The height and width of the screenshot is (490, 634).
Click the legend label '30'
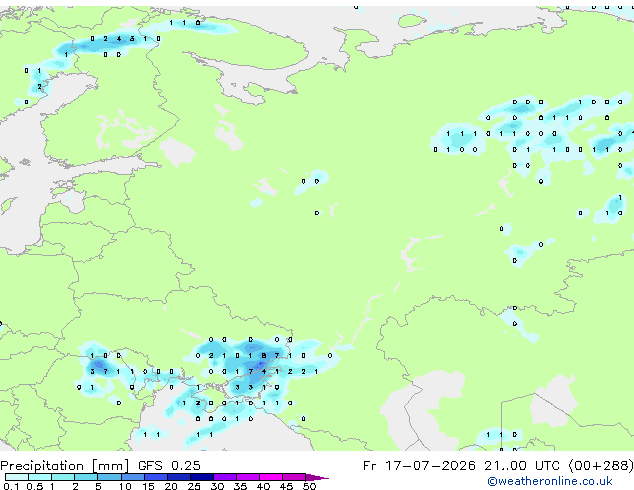point(217,486)
